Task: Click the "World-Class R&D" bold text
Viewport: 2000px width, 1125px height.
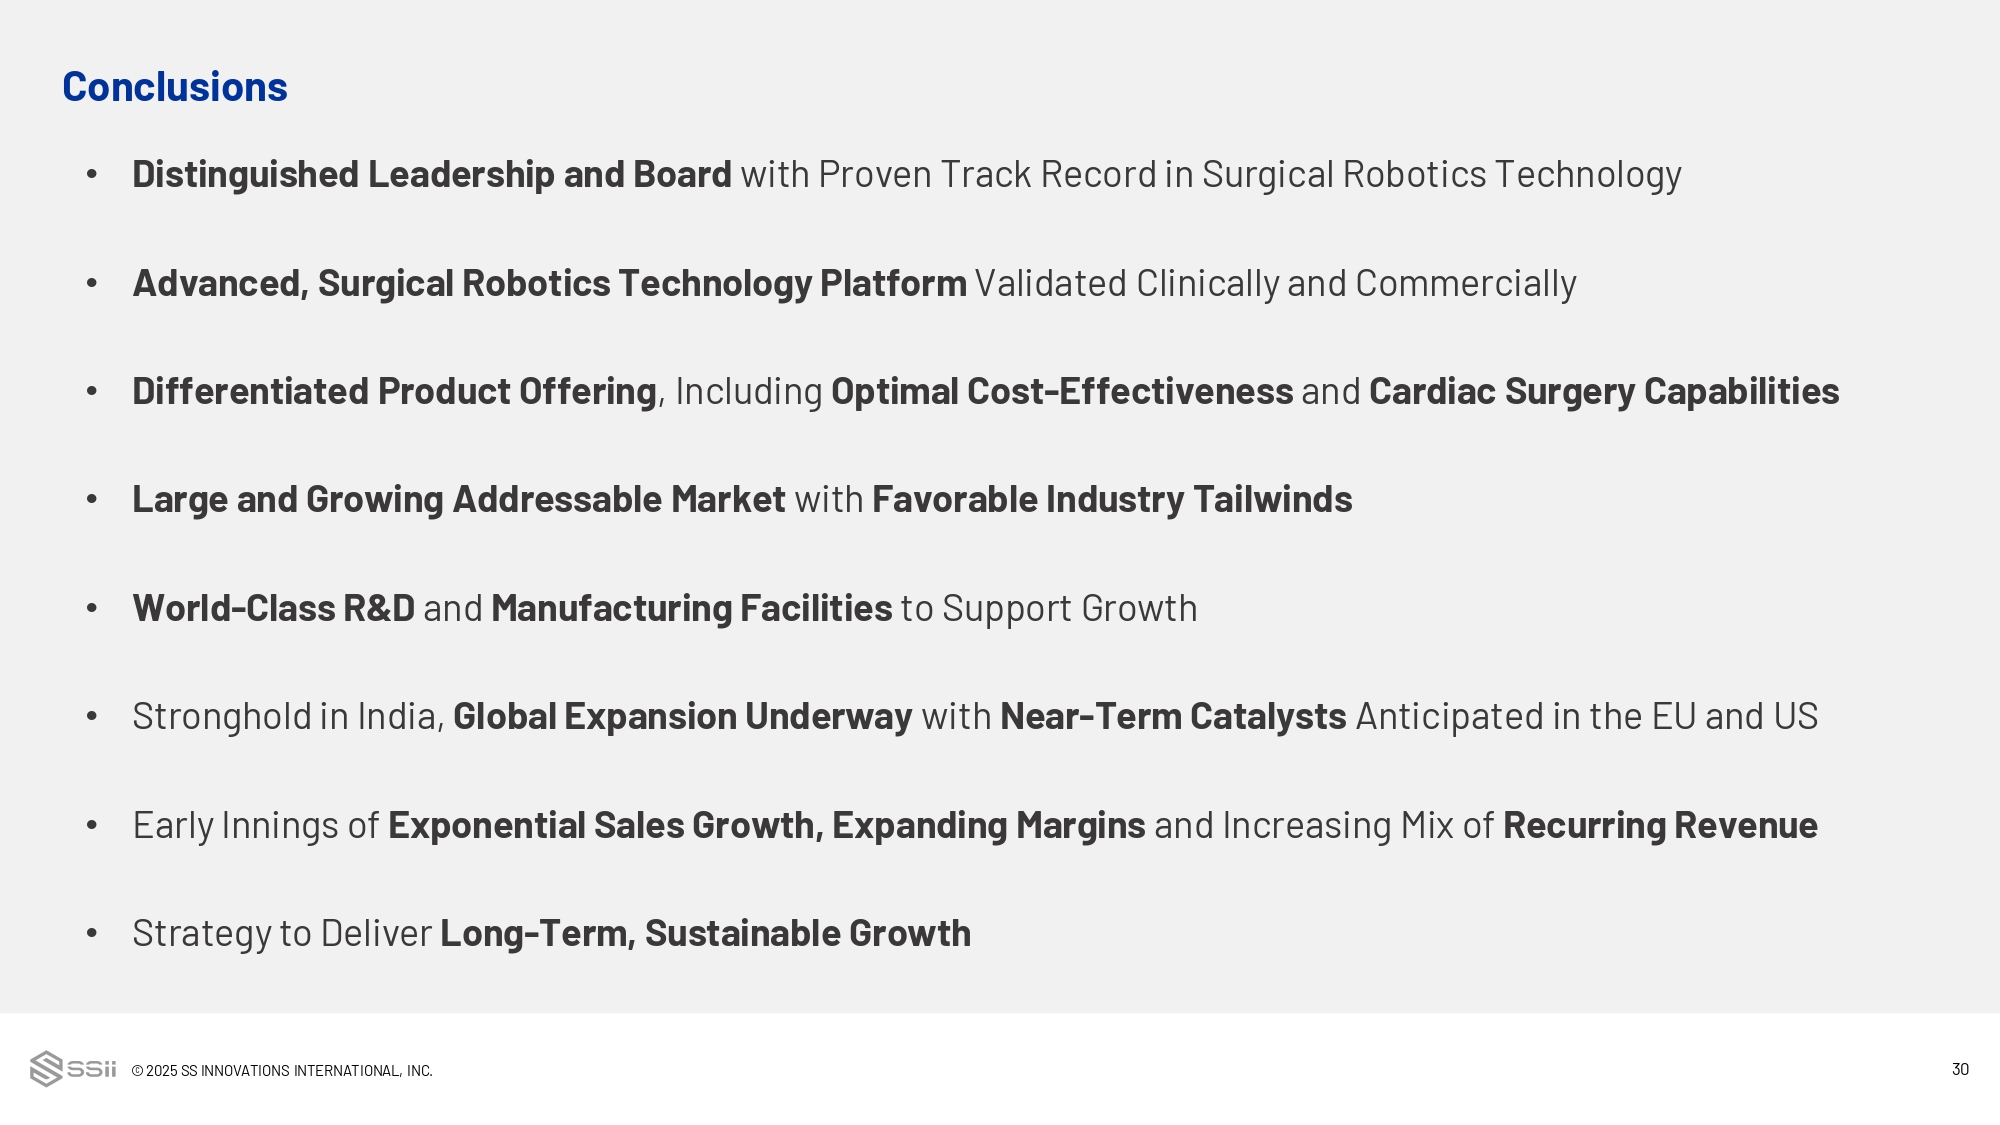Action: click(273, 609)
